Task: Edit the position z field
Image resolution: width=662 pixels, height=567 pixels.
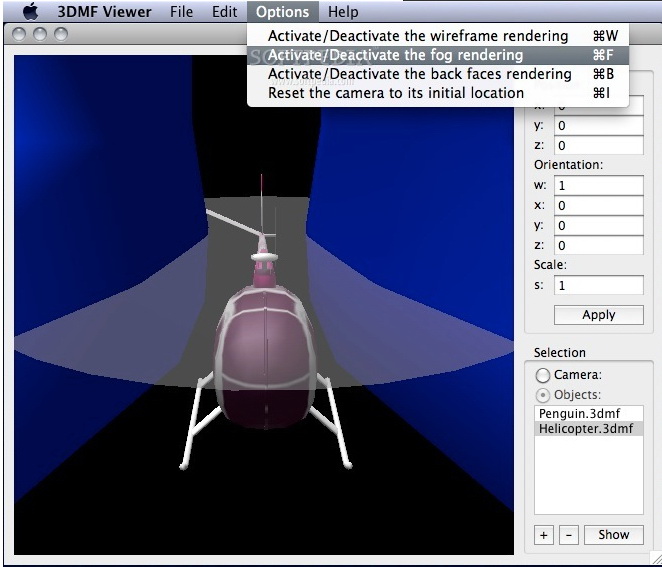Action: tap(599, 146)
